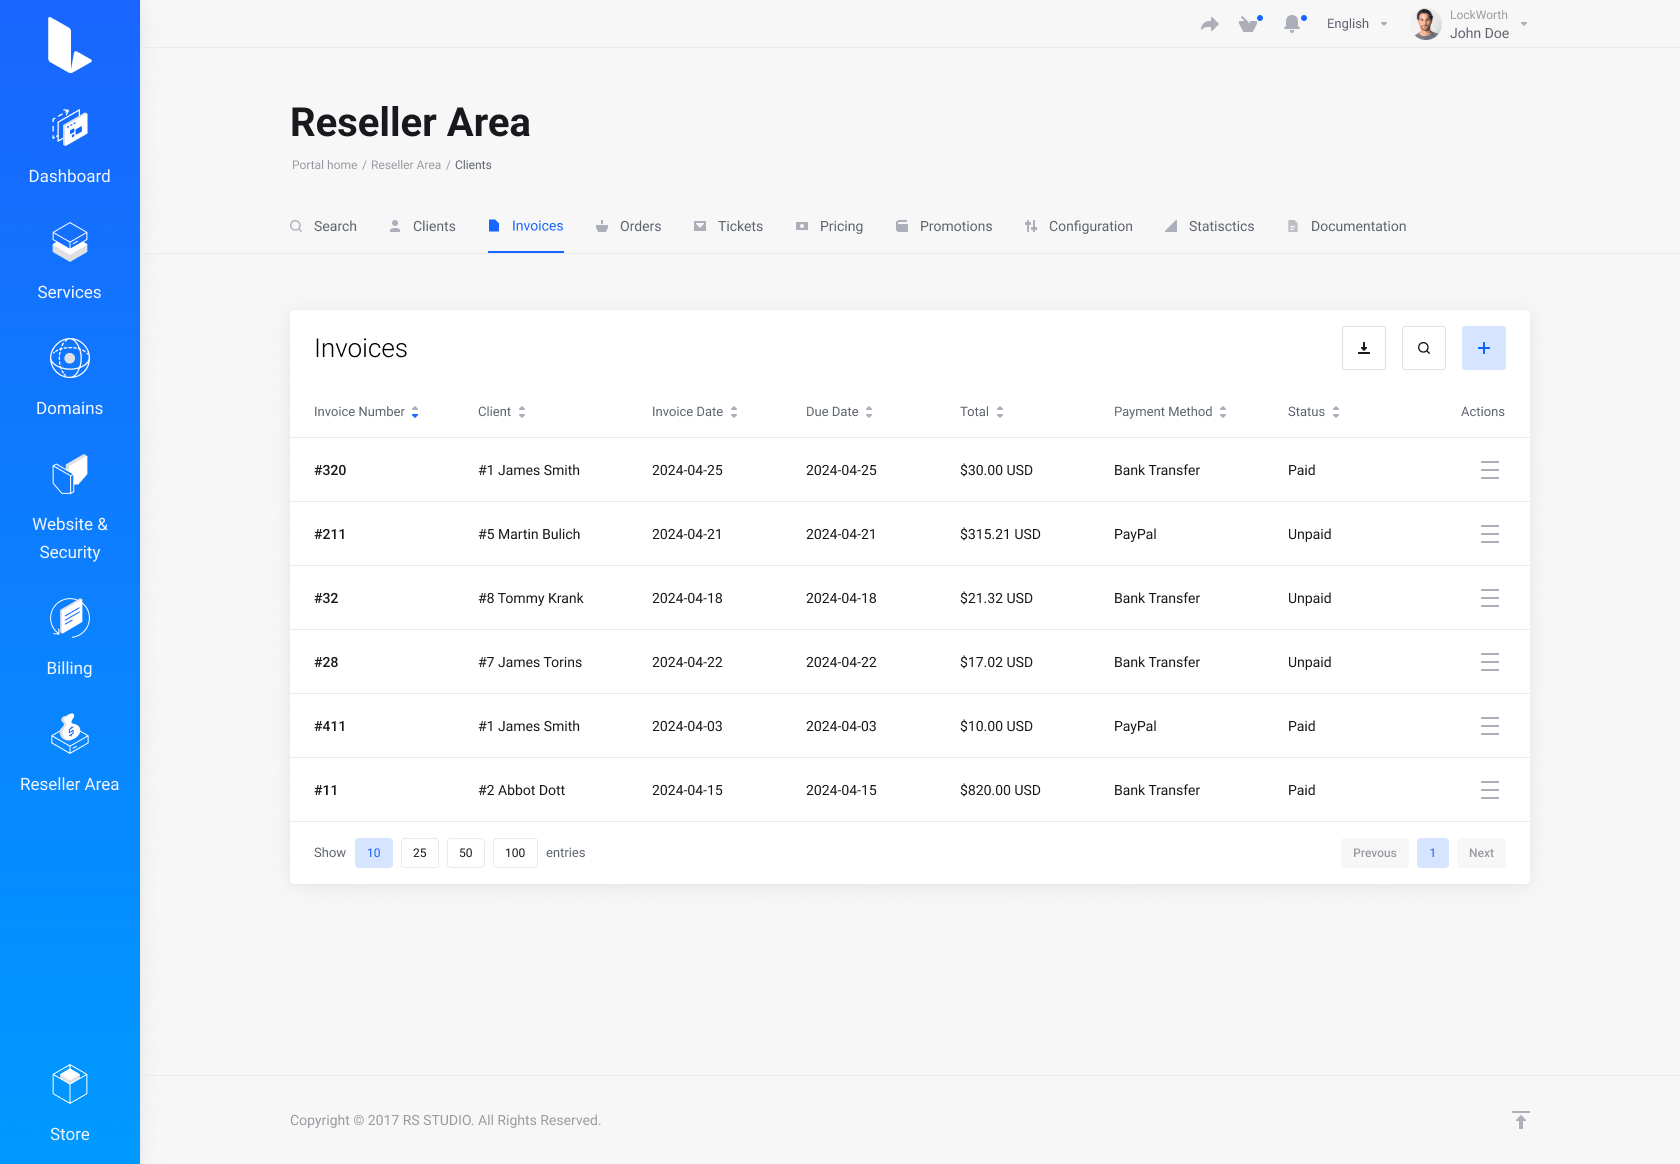1680x1164 pixels.
Task: Sort by Due Date column
Action: pyautogui.click(x=839, y=412)
